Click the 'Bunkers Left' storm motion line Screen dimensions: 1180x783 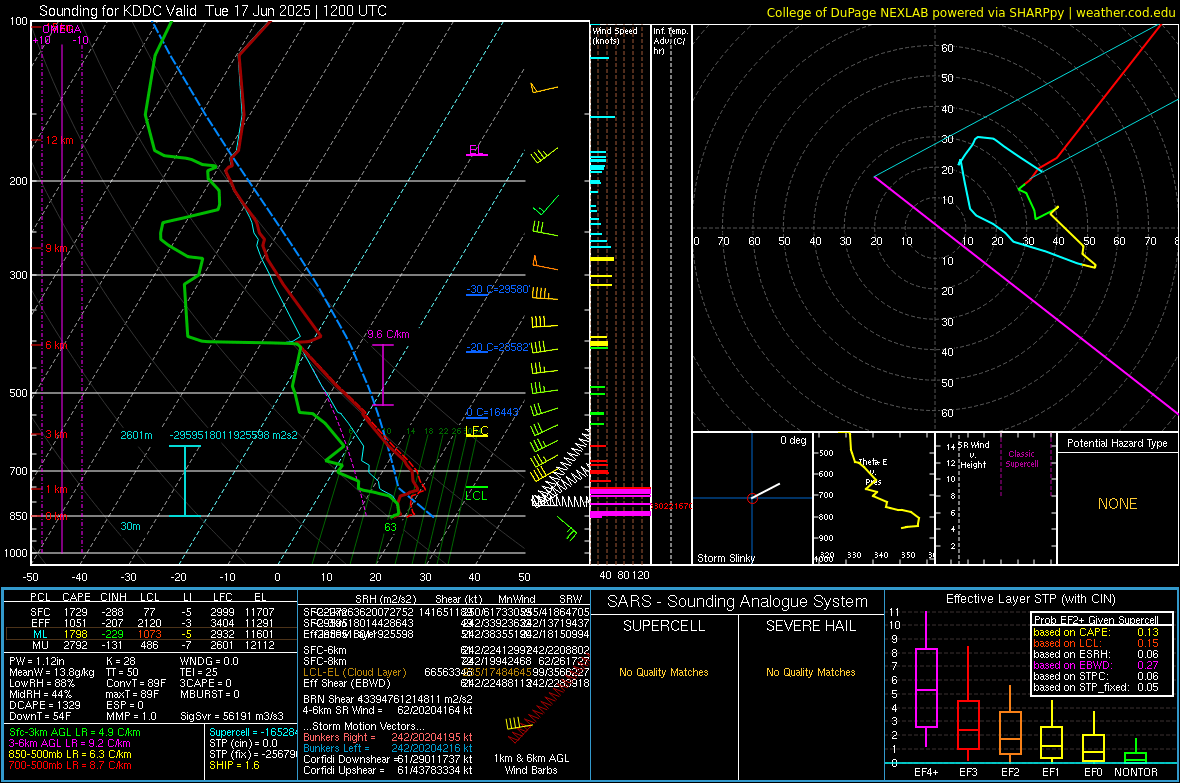[x=388, y=748]
